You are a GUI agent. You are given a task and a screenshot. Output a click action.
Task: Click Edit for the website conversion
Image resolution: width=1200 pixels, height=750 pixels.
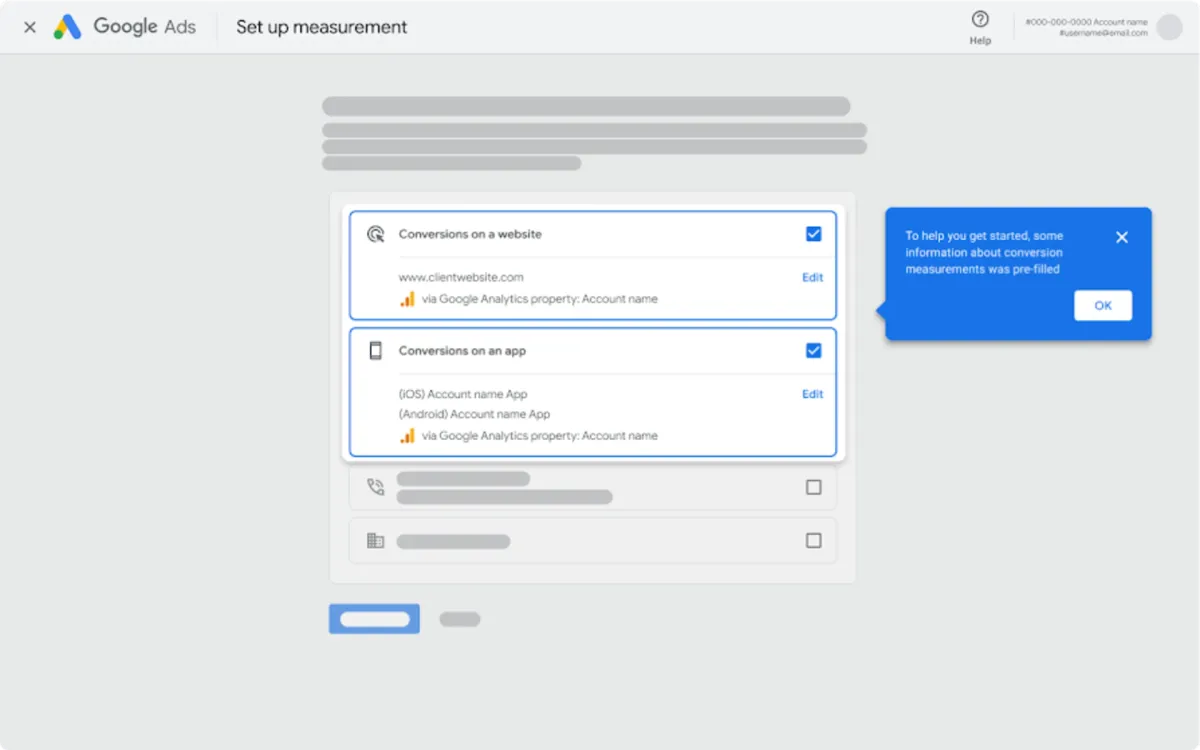point(812,277)
